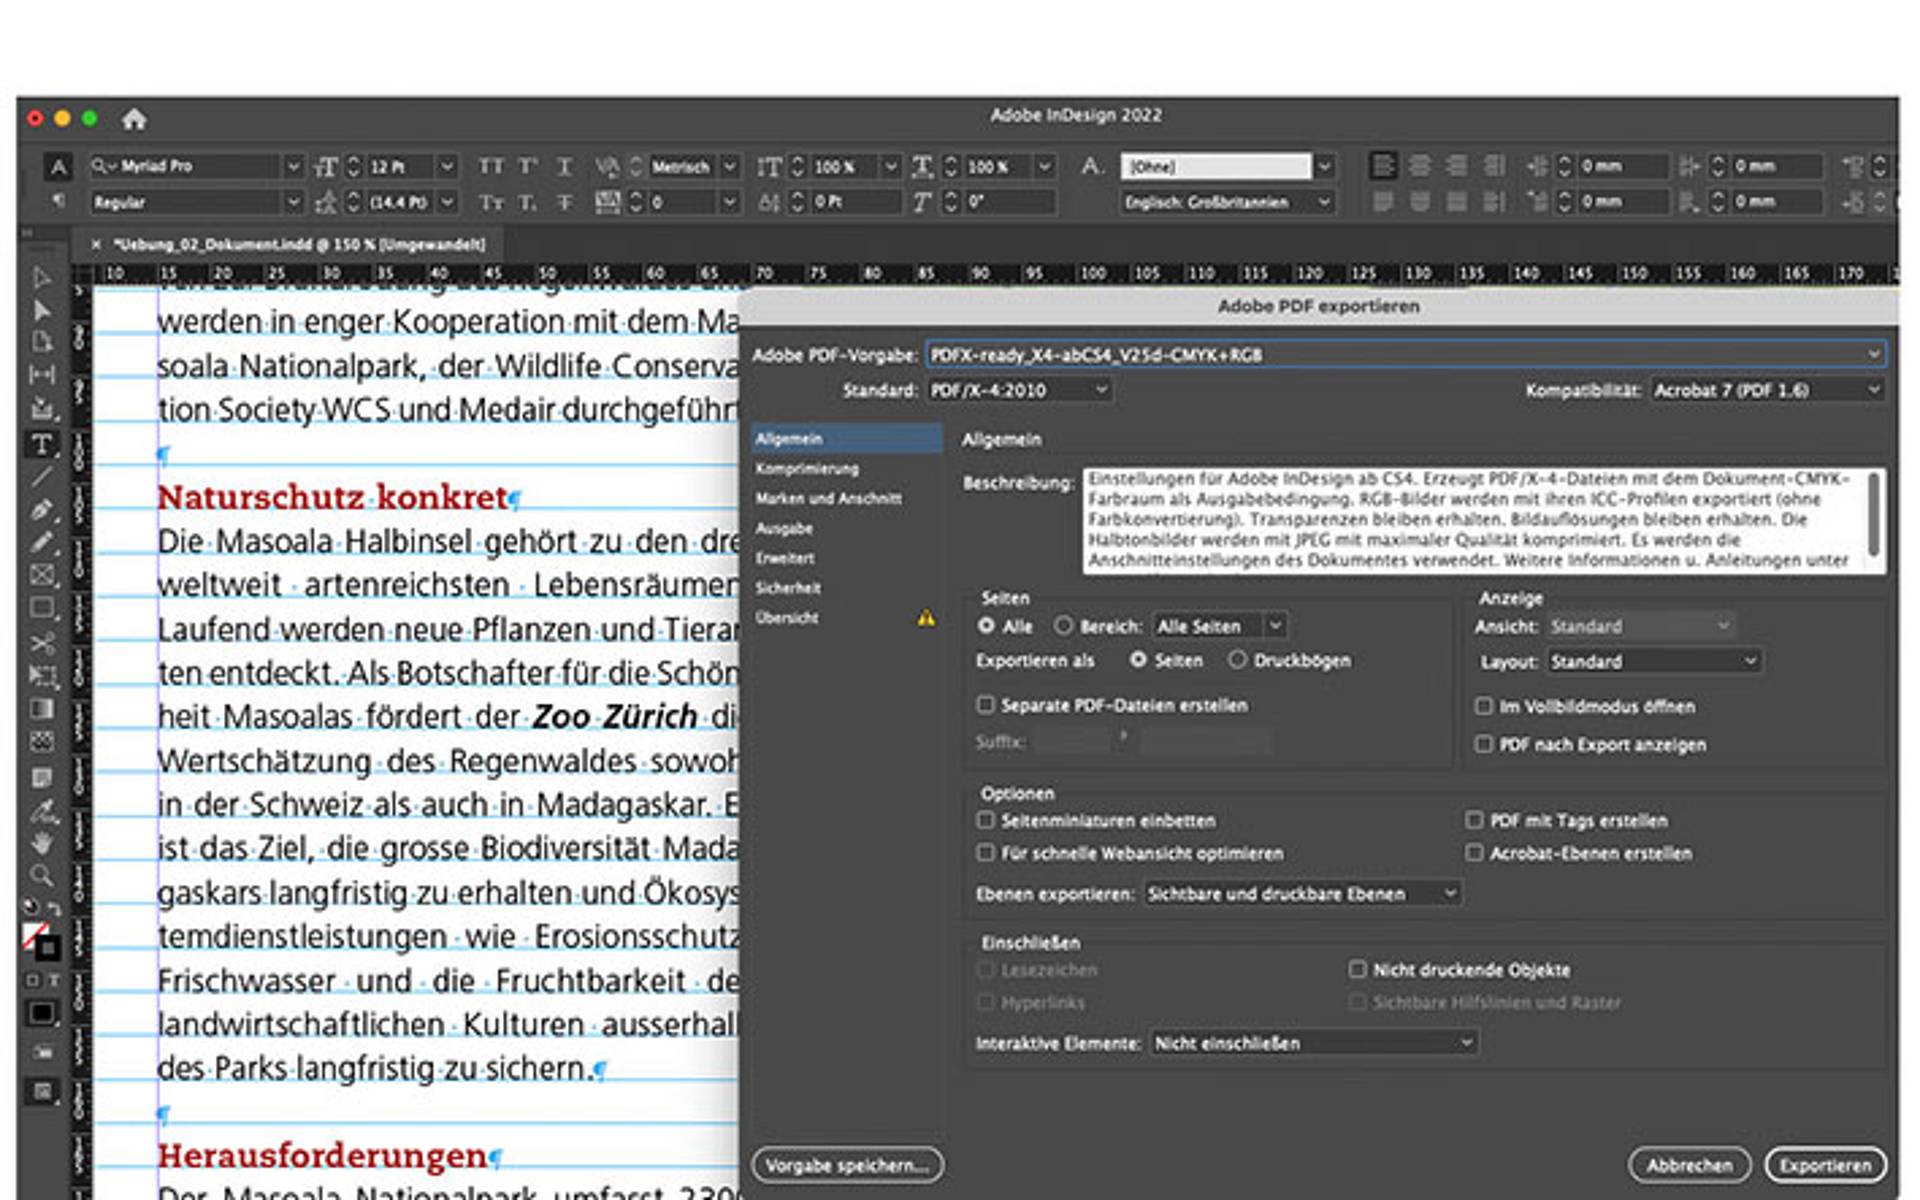Select the Direct Selection tool
The height and width of the screenshot is (1200, 1920).
(42, 310)
